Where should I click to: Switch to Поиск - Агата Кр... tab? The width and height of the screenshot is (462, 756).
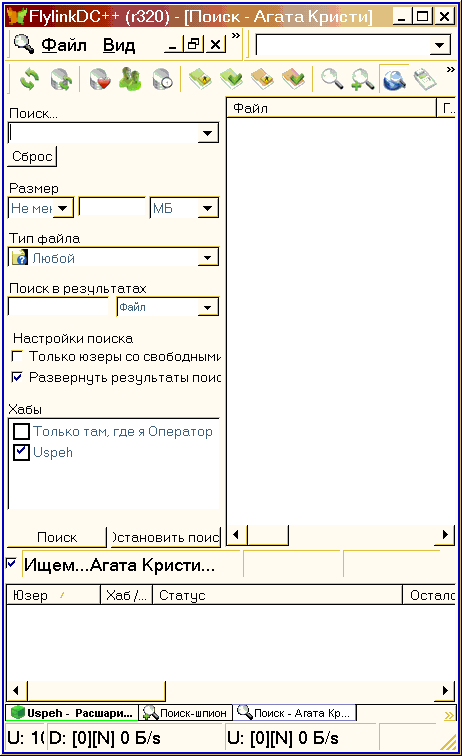pos(295,713)
